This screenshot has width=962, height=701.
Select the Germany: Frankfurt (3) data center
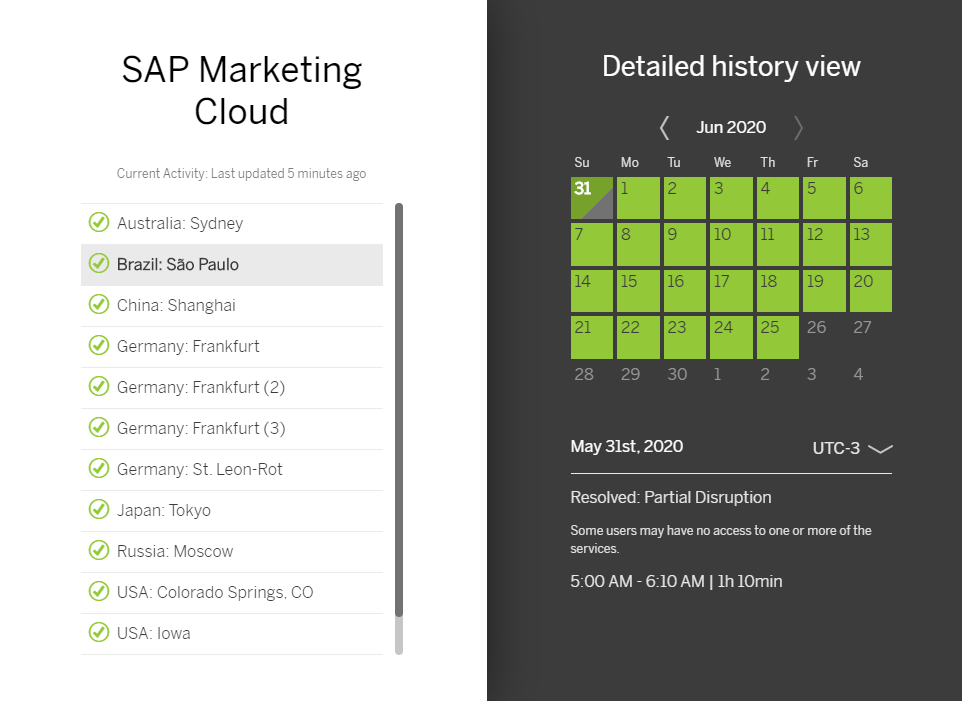tap(232, 429)
